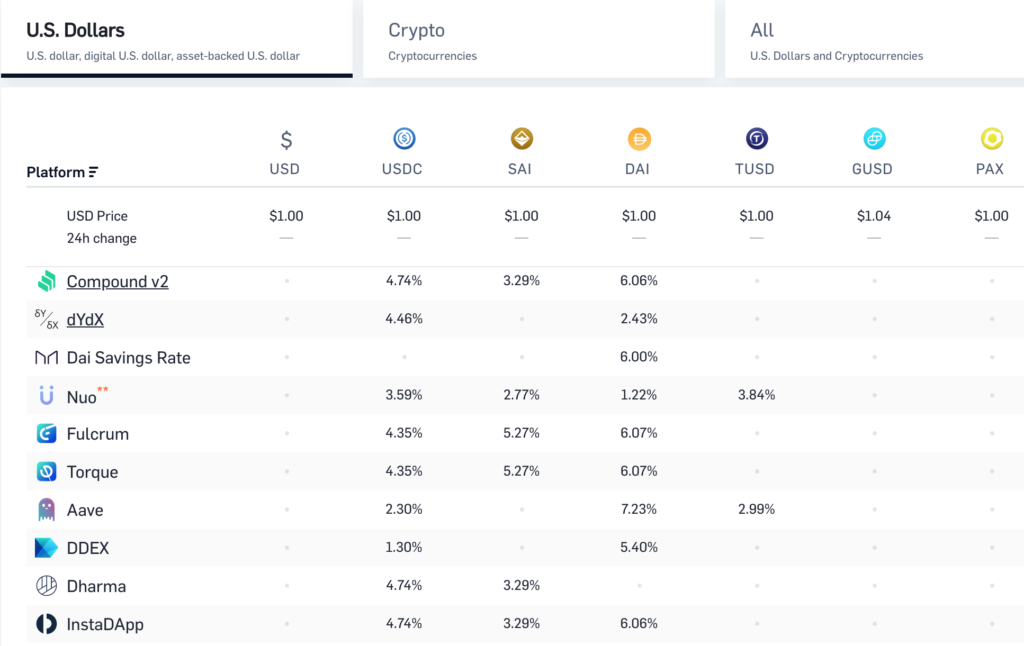Click the dYdX logo icon
The height and width of the screenshot is (646, 1024).
click(x=46, y=319)
